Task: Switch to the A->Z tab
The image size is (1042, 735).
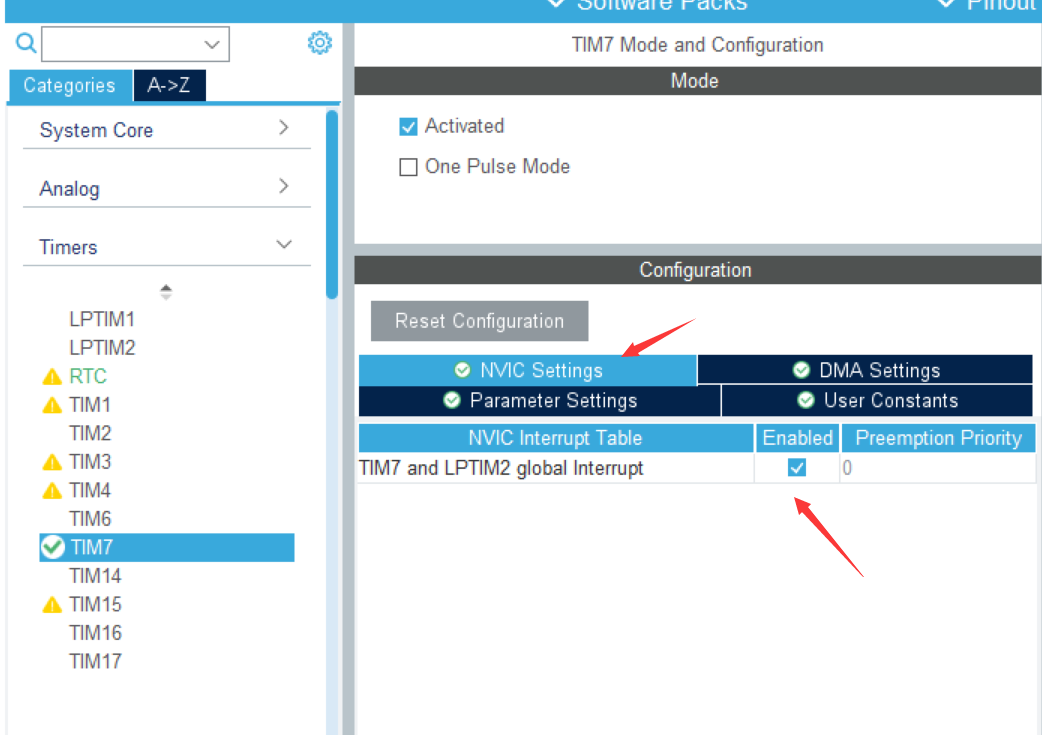Action: pyautogui.click(x=169, y=86)
